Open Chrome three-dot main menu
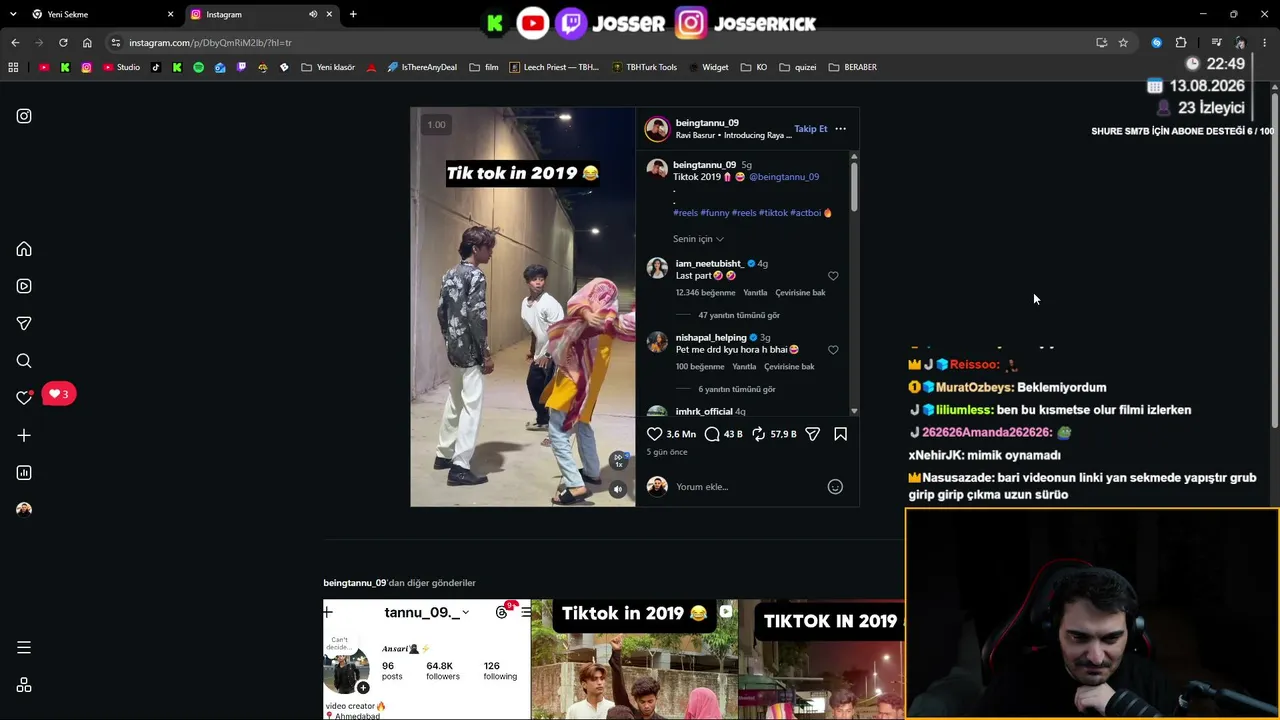The image size is (1280, 720). pos(1265,43)
